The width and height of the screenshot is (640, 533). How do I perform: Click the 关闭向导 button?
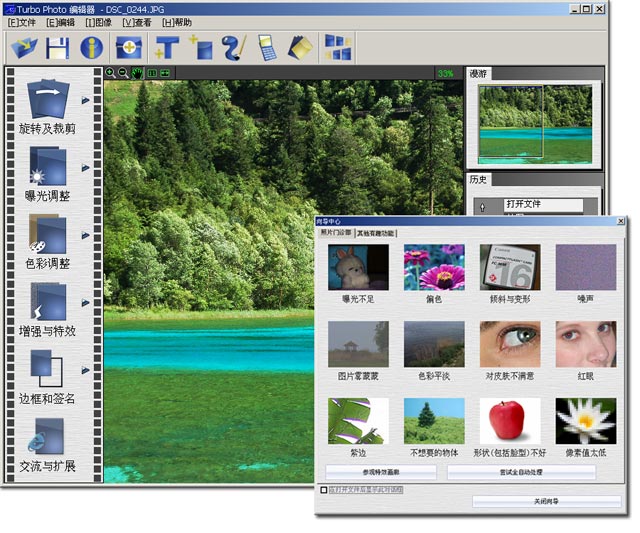[547, 501]
